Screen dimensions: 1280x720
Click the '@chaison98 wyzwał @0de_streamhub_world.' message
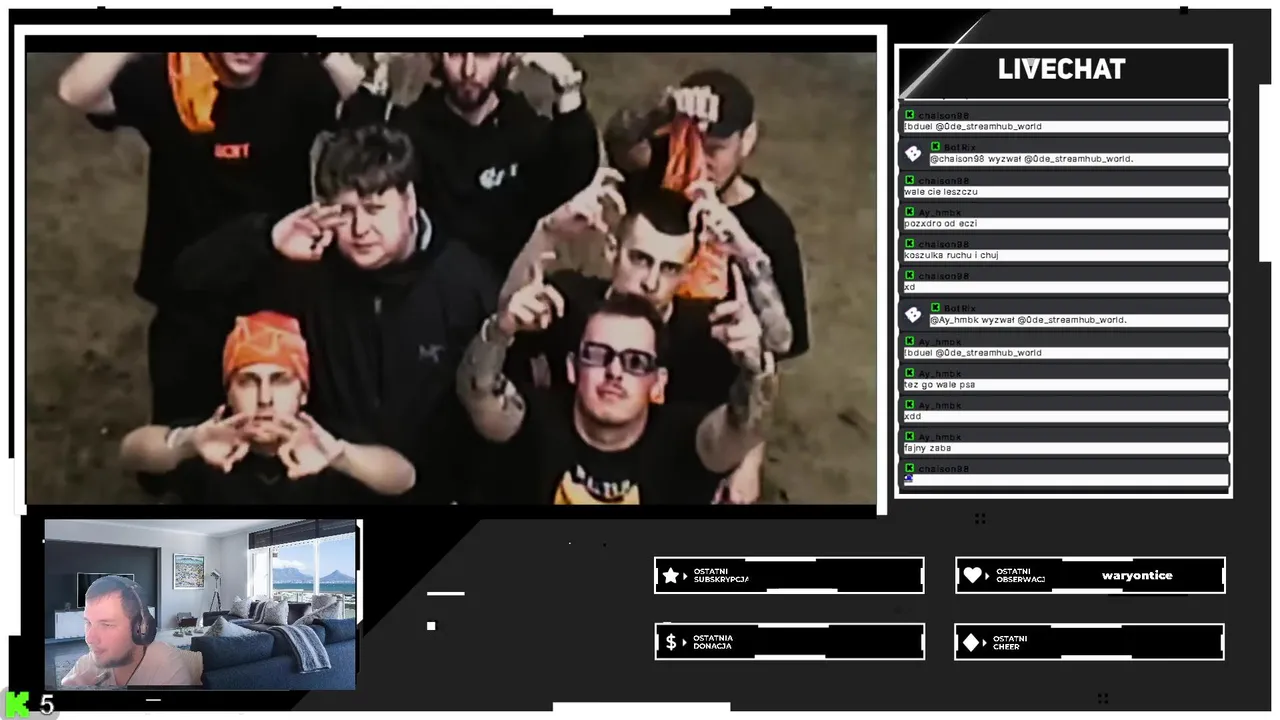pos(1031,159)
